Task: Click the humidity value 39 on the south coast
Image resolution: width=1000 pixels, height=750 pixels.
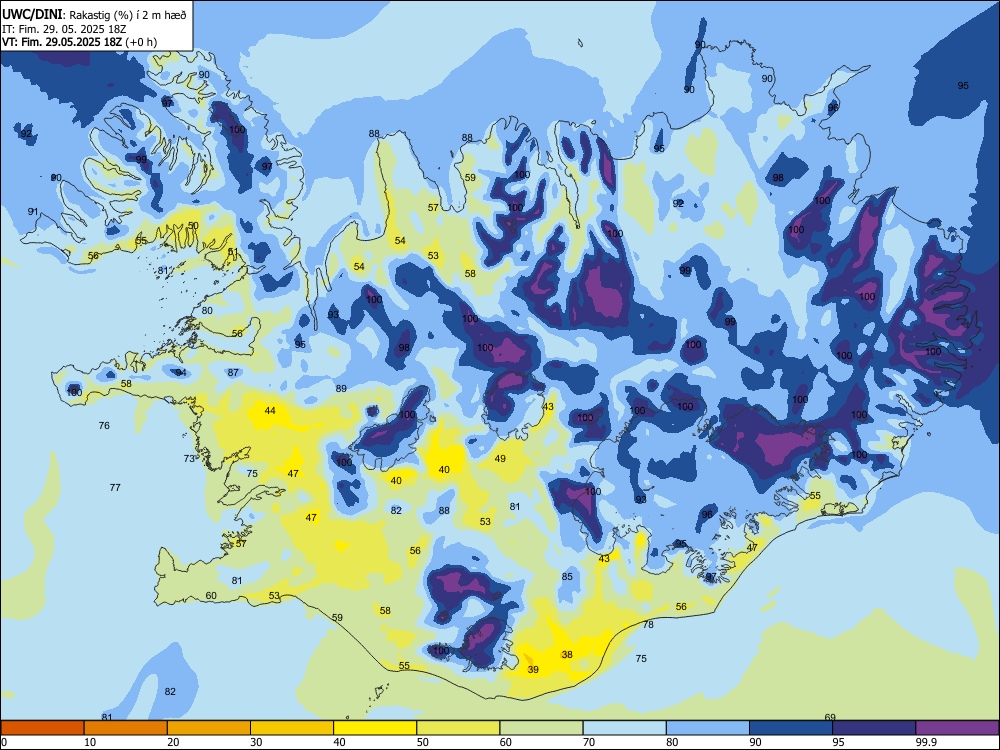Action: pos(533,669)
